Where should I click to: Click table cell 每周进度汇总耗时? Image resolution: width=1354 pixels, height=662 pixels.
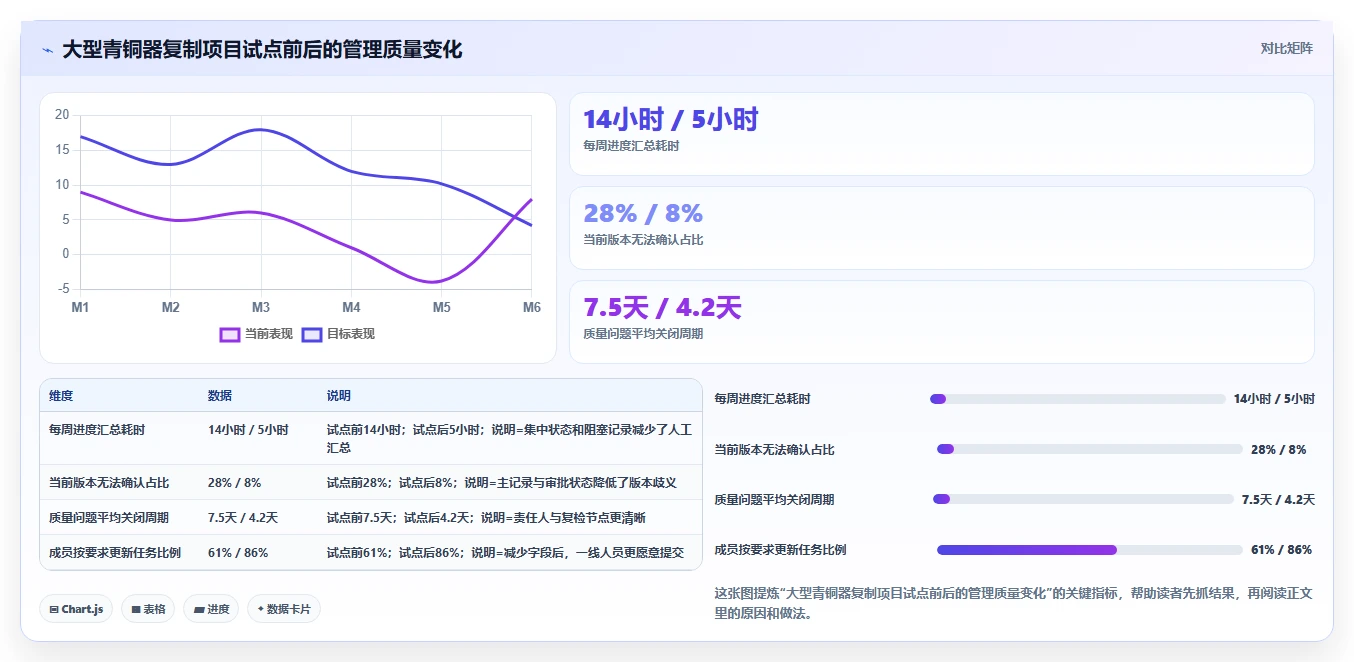[97, 430]
